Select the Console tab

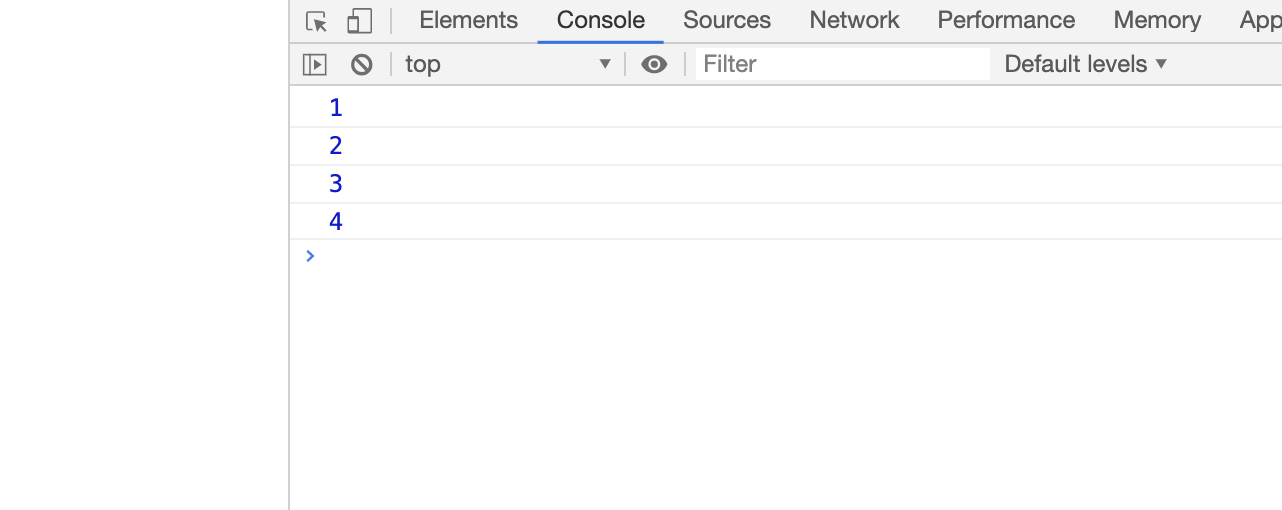(601, 20)
